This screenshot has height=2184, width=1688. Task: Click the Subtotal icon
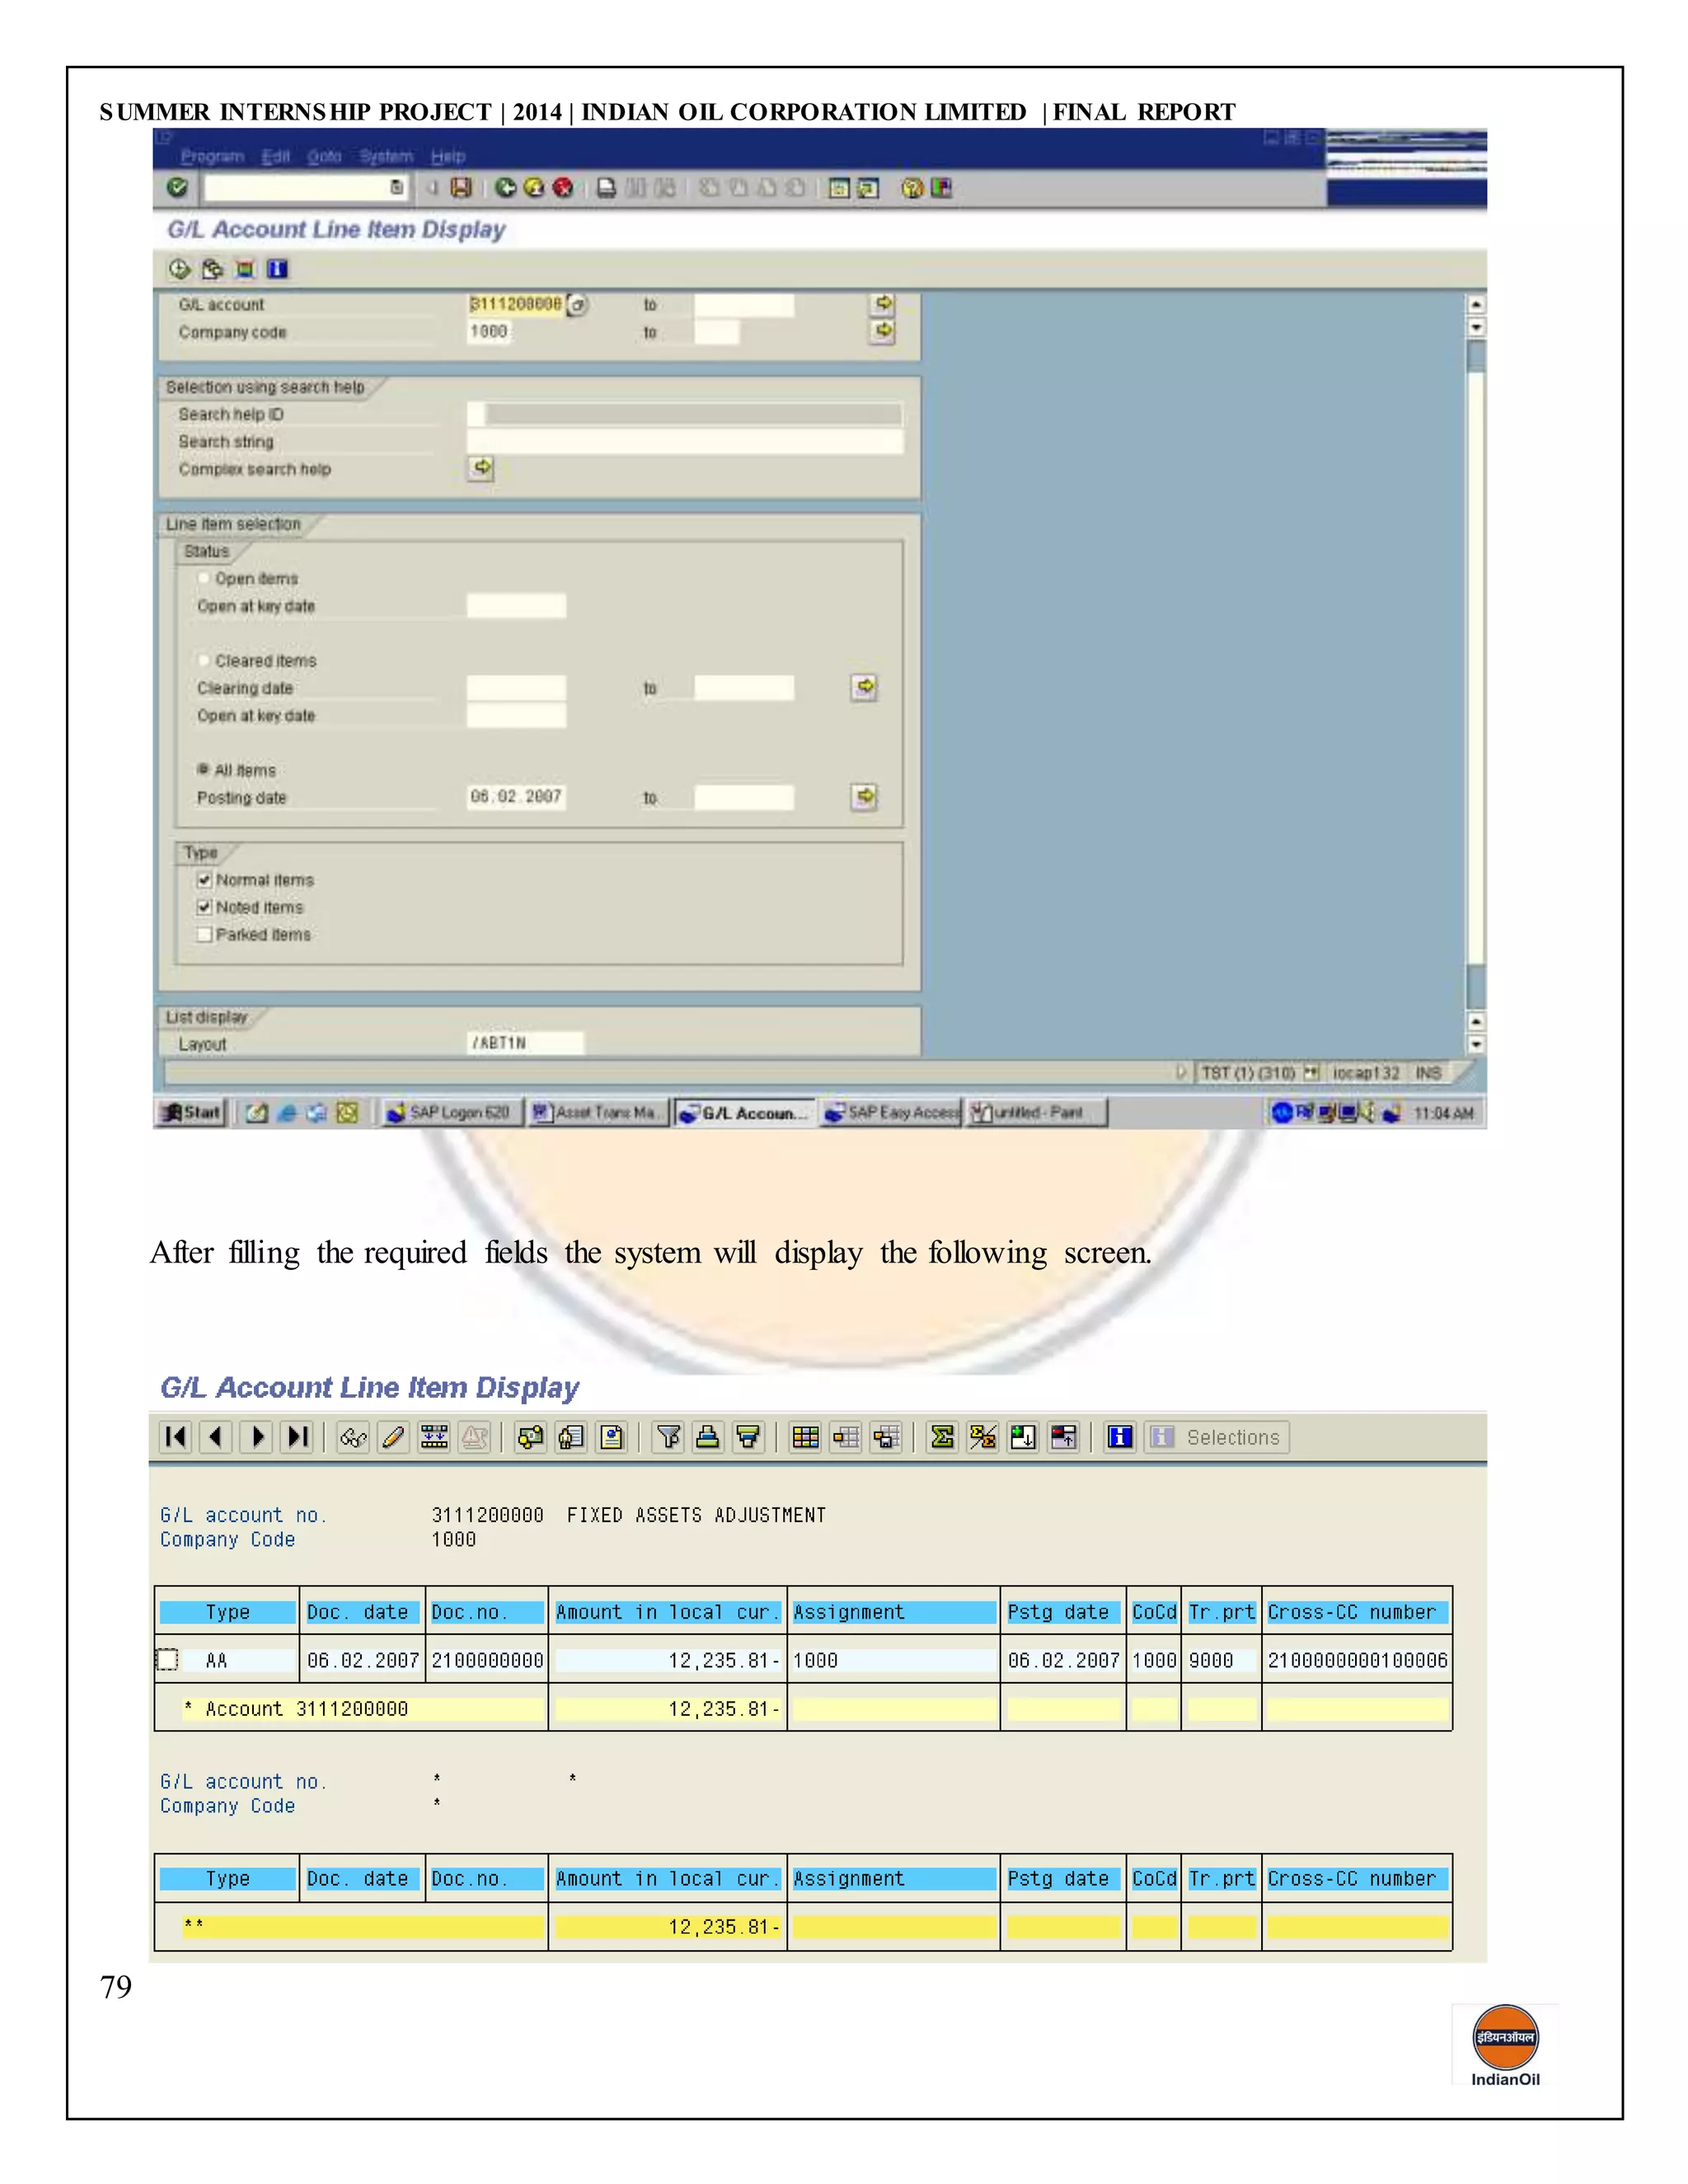tap(982, 1438)
